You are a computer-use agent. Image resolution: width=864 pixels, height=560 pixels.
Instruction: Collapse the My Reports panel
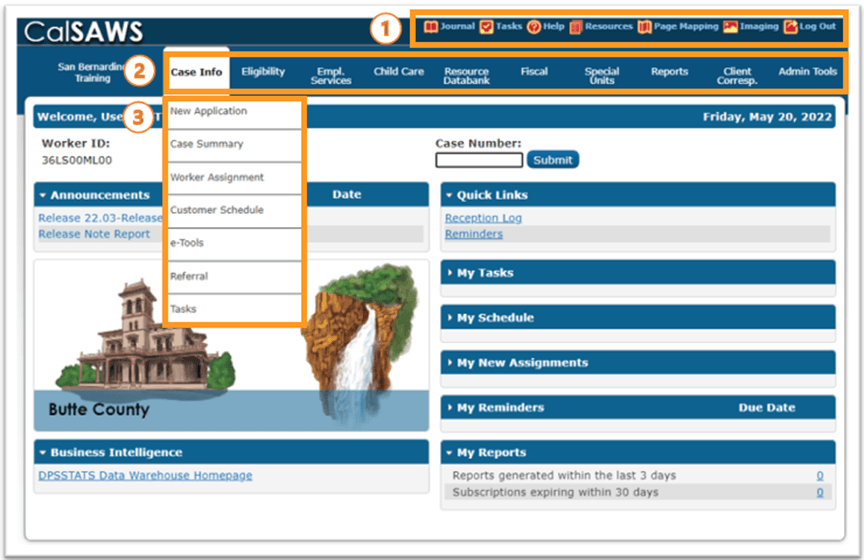(x=450, y=453)
